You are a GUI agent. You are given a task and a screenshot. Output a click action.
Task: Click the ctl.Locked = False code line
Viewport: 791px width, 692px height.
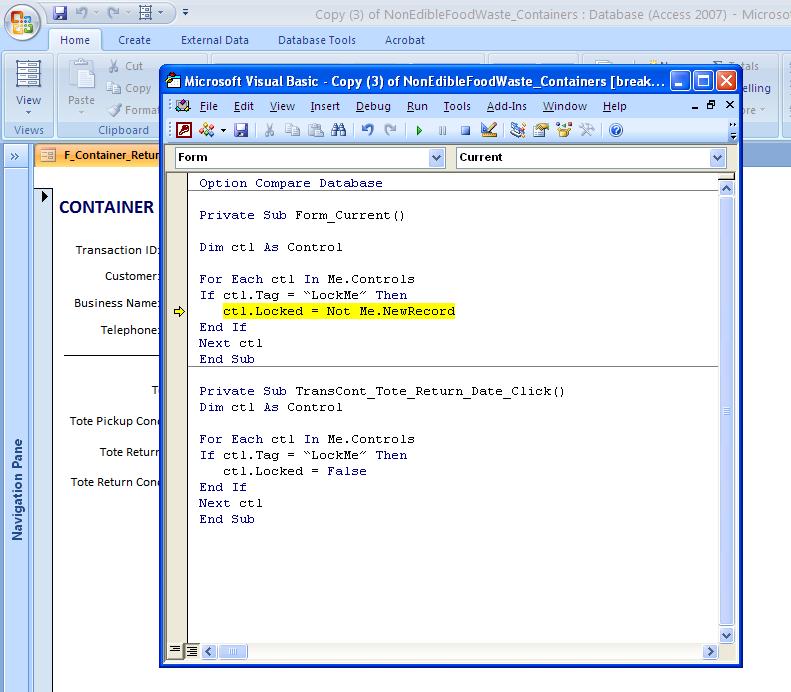[295, 471]
